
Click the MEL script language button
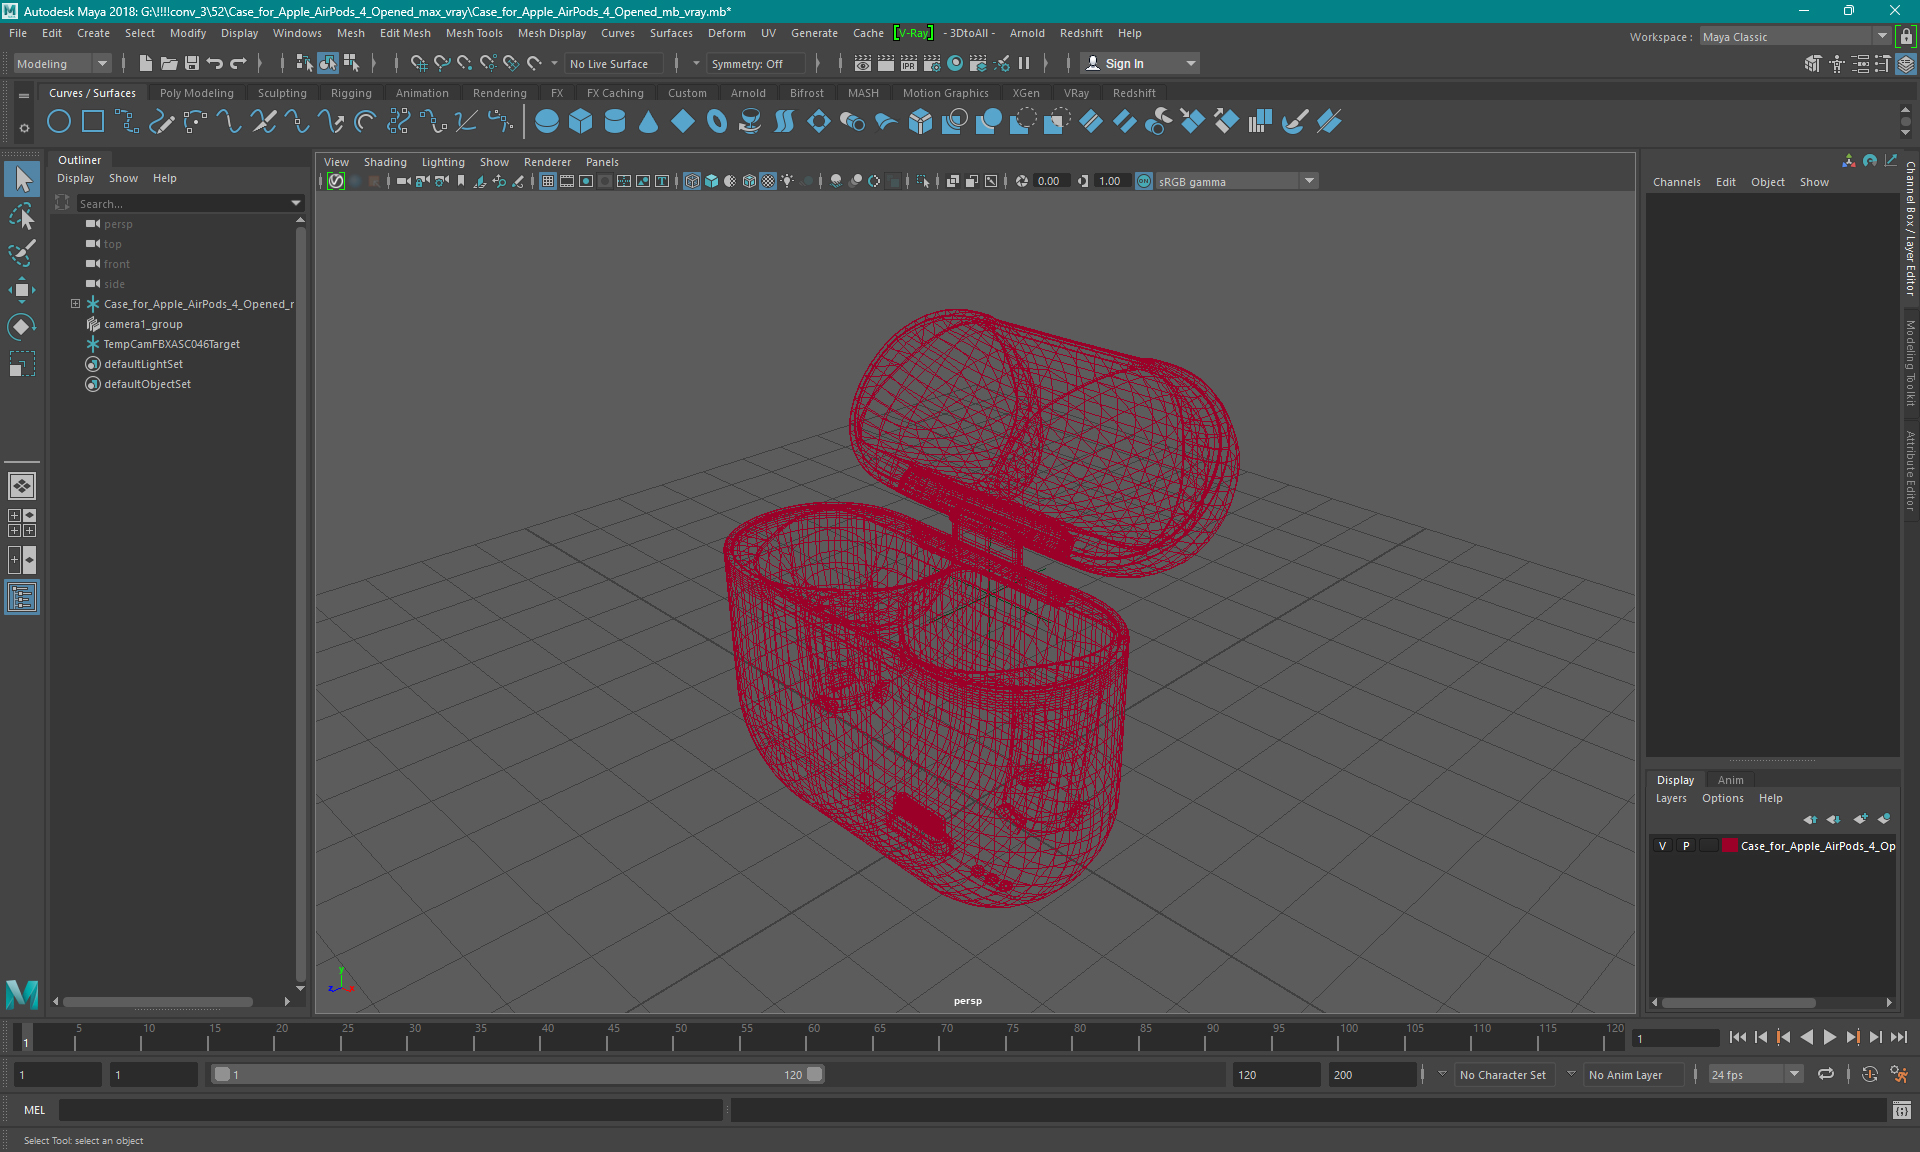[35, 1109]
